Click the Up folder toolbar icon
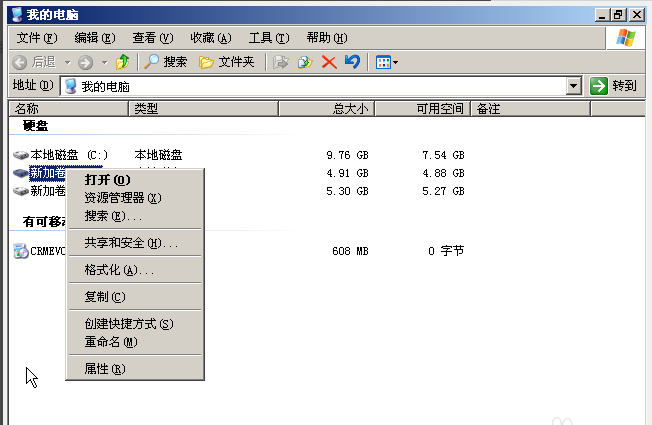This screenshot has width=652, height=425. pos(123,62)
